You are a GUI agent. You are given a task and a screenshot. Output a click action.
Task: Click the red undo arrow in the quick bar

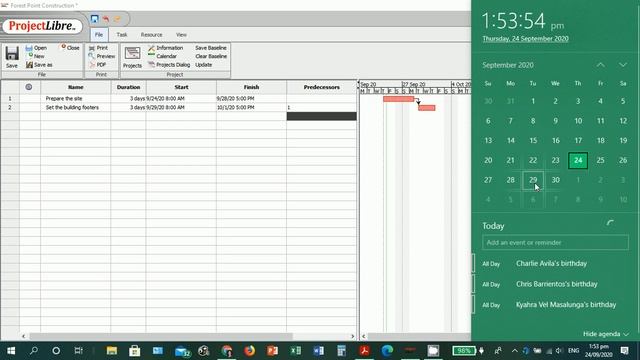point(106,19)
